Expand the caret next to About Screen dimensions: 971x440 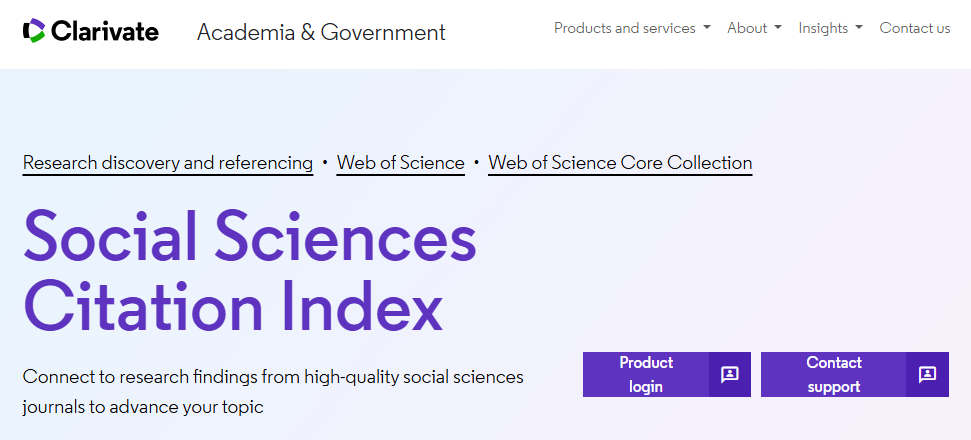coord(778,28)
